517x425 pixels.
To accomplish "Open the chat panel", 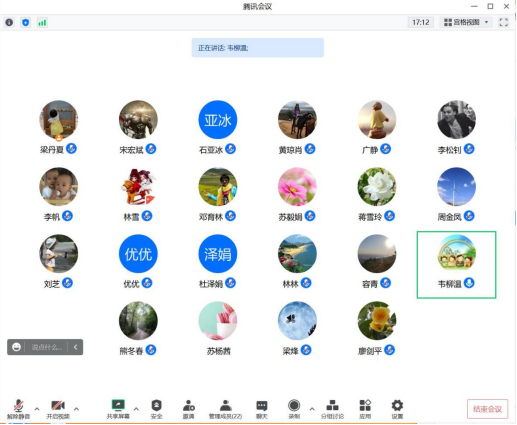I will click(x=262, y=409).
